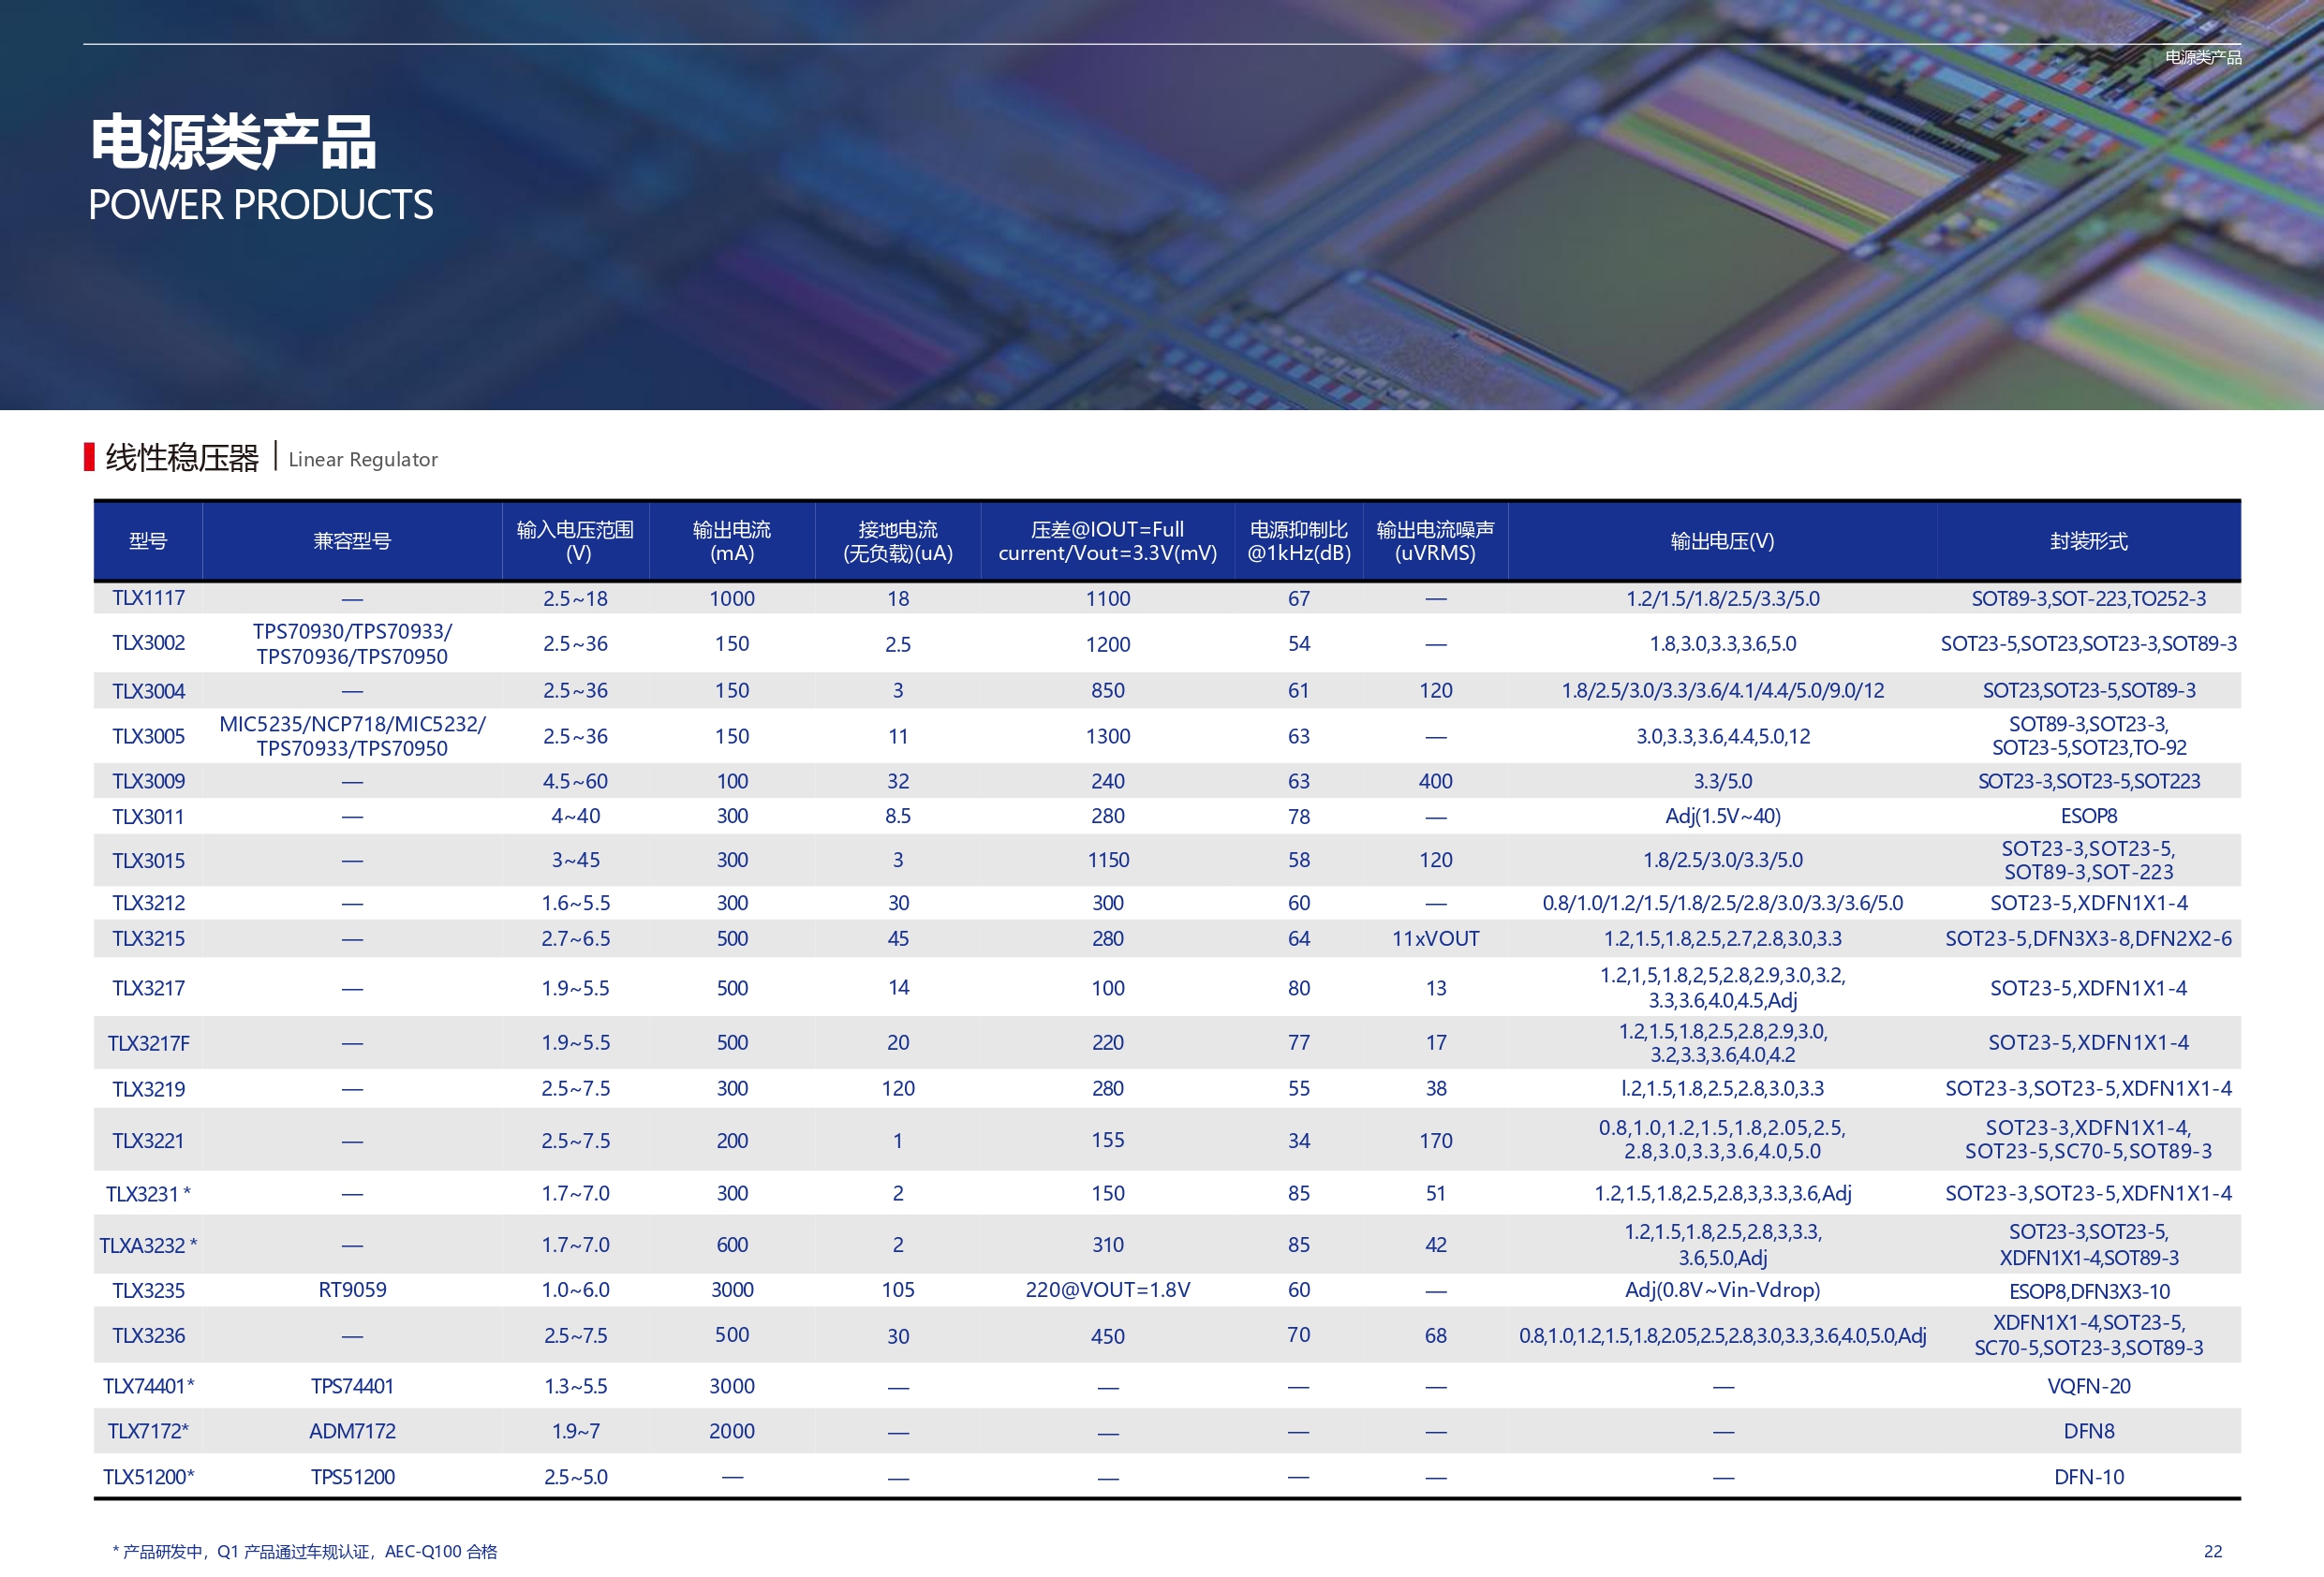The width and height of the screenshot is (2324, 1577).
Task: Click the 电源类产品 main title
Action: click(x=233, y=142)
